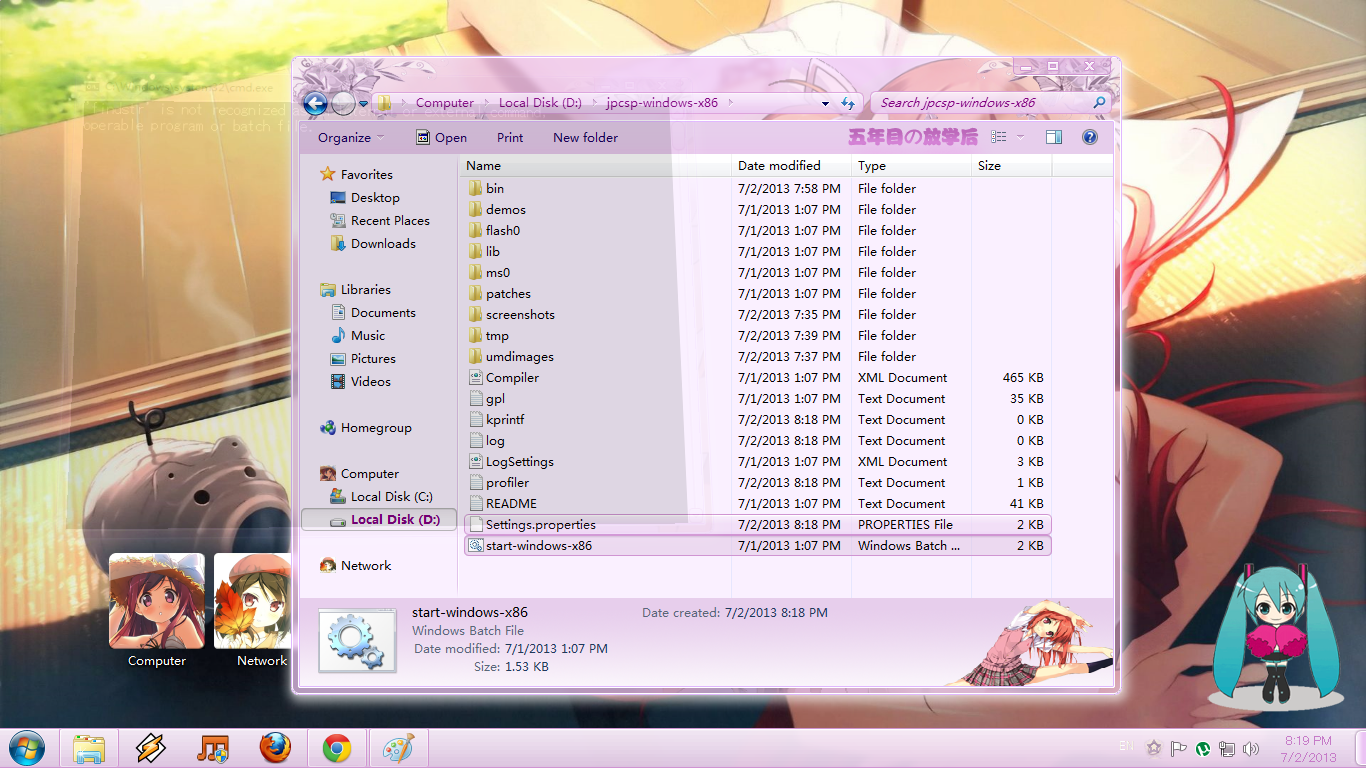
Task: Select Local Disk (C:) in navigation pane
Action: pos(391,497)
